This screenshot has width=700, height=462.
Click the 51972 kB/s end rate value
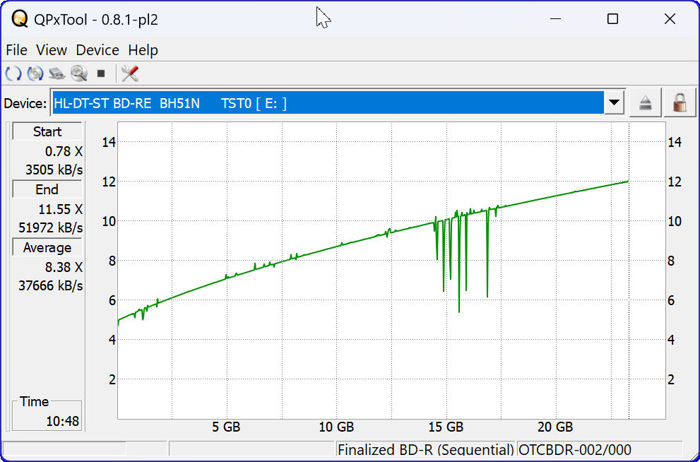click(50, 228)
